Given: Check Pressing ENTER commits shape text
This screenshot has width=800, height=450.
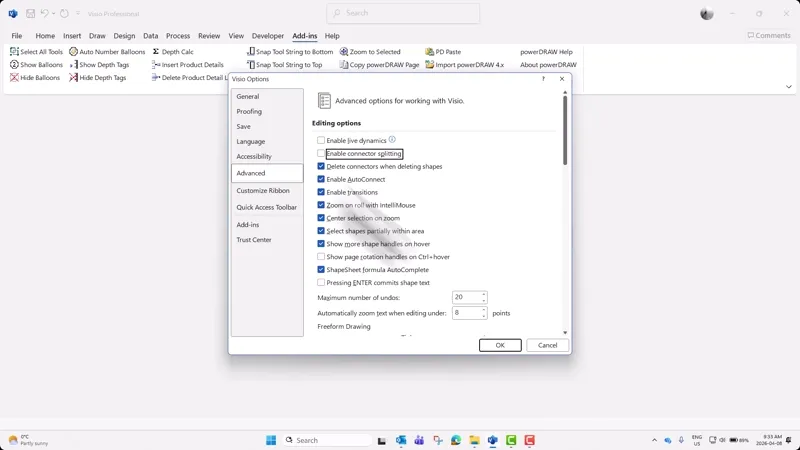Looking at the screenshot, I should [321, 282].
